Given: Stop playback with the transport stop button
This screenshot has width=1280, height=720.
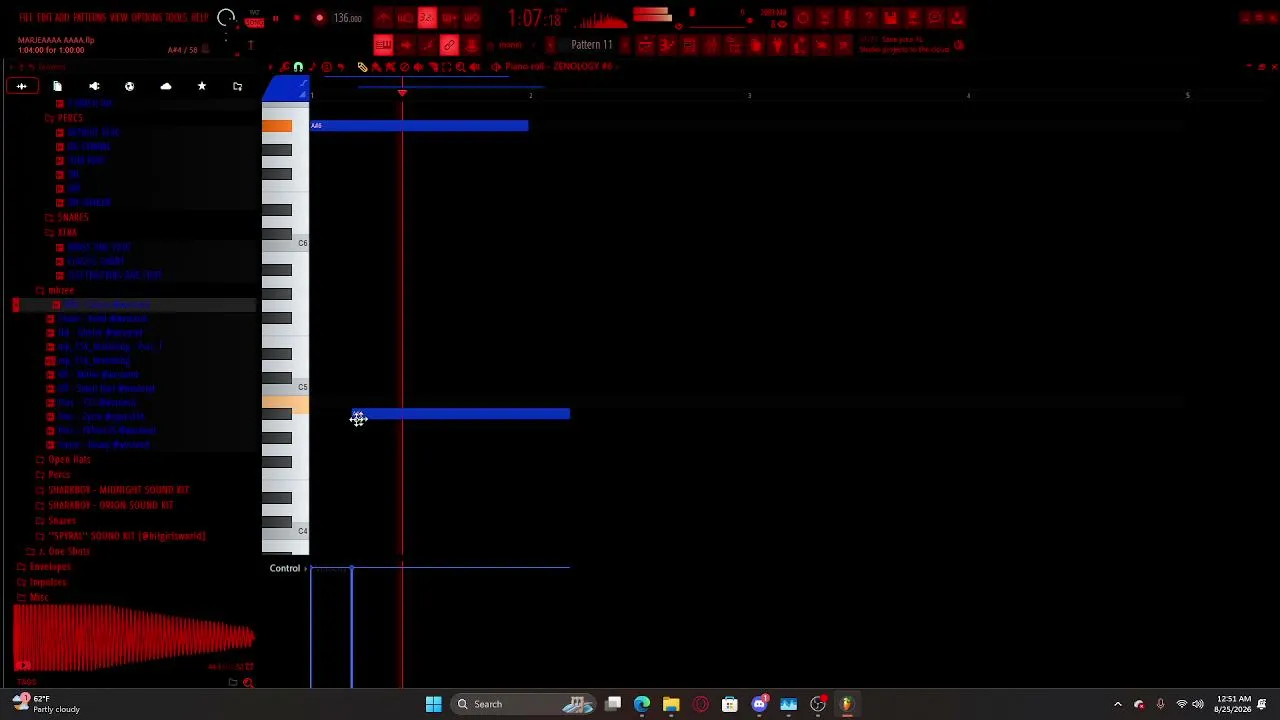Looking at the screenshot, I should coord(296,18).
